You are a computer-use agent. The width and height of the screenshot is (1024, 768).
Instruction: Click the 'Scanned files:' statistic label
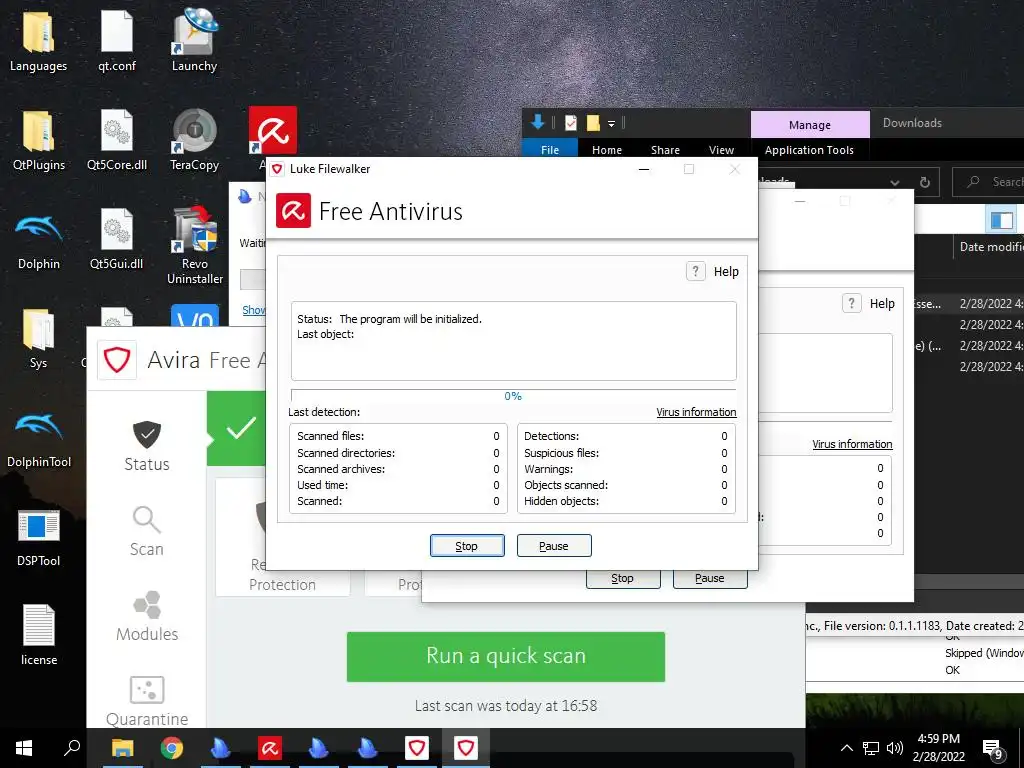(x=330, y=436)
